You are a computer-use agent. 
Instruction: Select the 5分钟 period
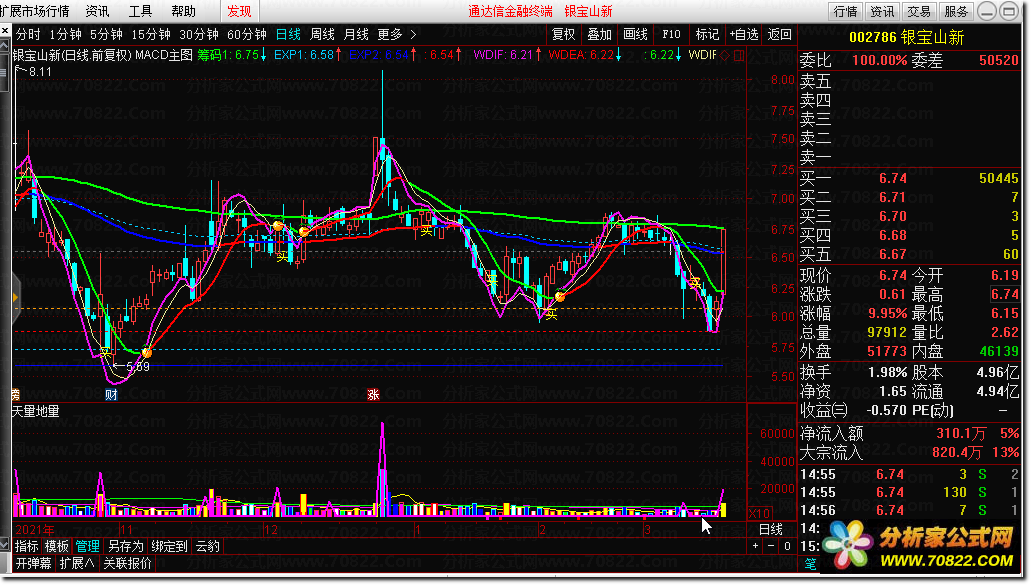(x=106, y=34)
